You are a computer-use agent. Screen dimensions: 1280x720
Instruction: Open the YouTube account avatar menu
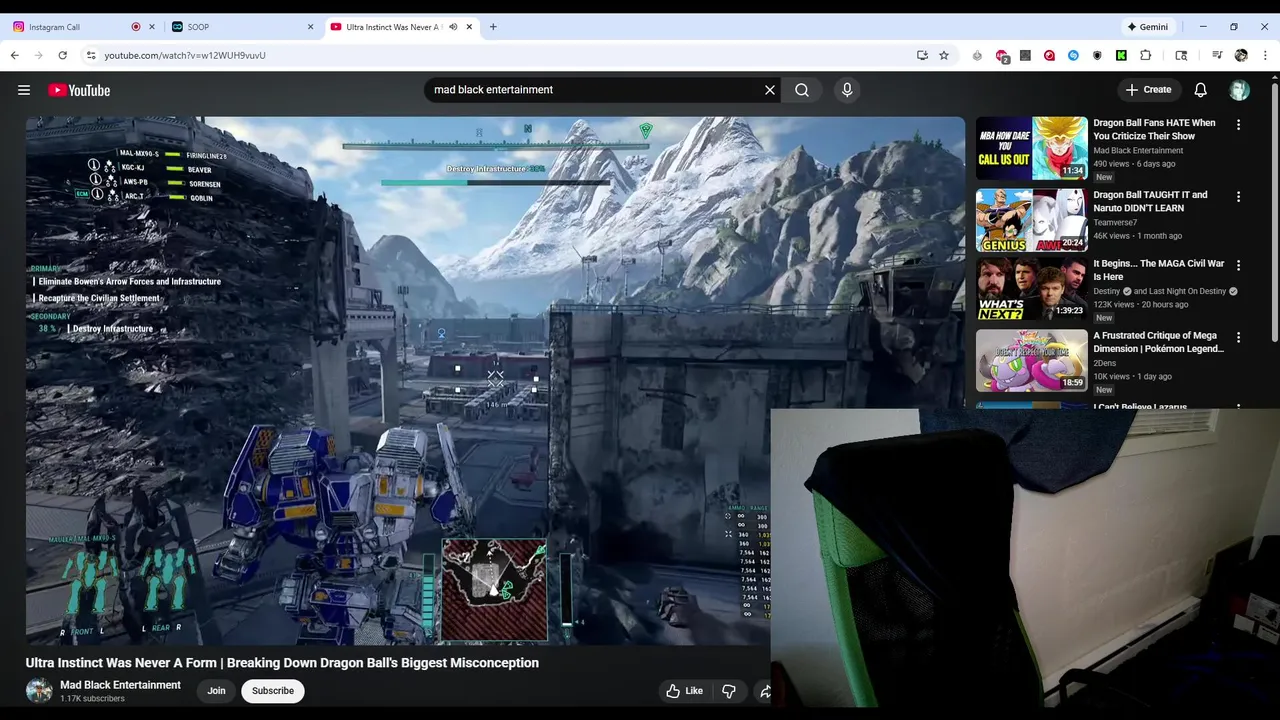point(1240,90)
